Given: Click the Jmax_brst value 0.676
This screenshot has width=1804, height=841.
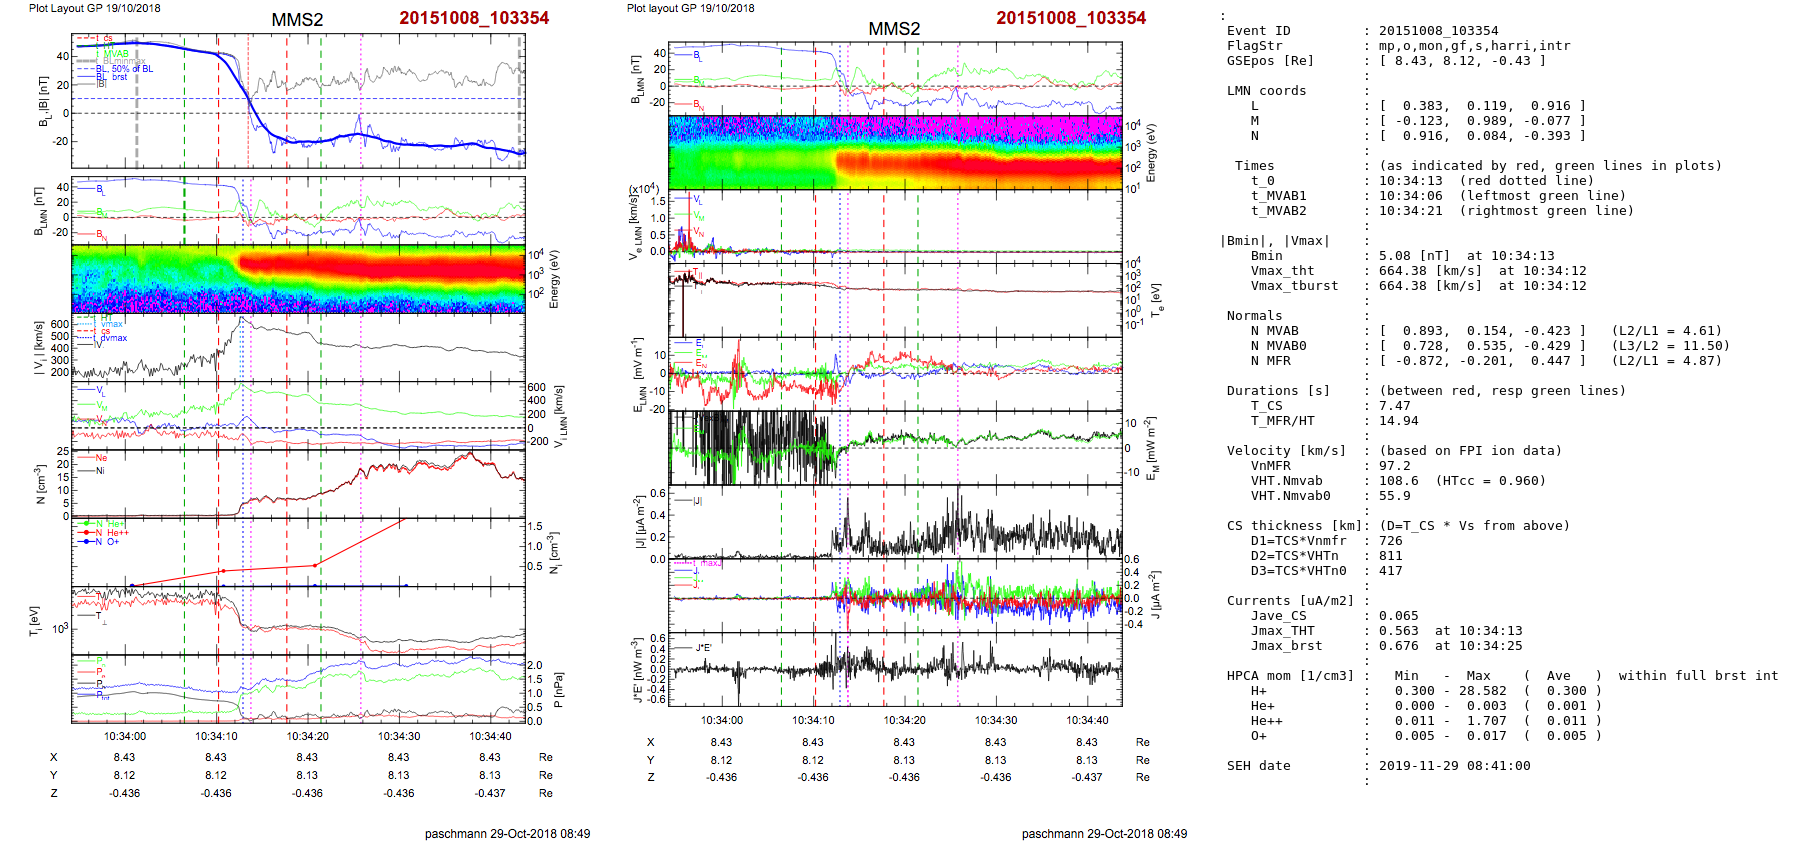Looking at the screenshot, I should [x=1398, y=646].
